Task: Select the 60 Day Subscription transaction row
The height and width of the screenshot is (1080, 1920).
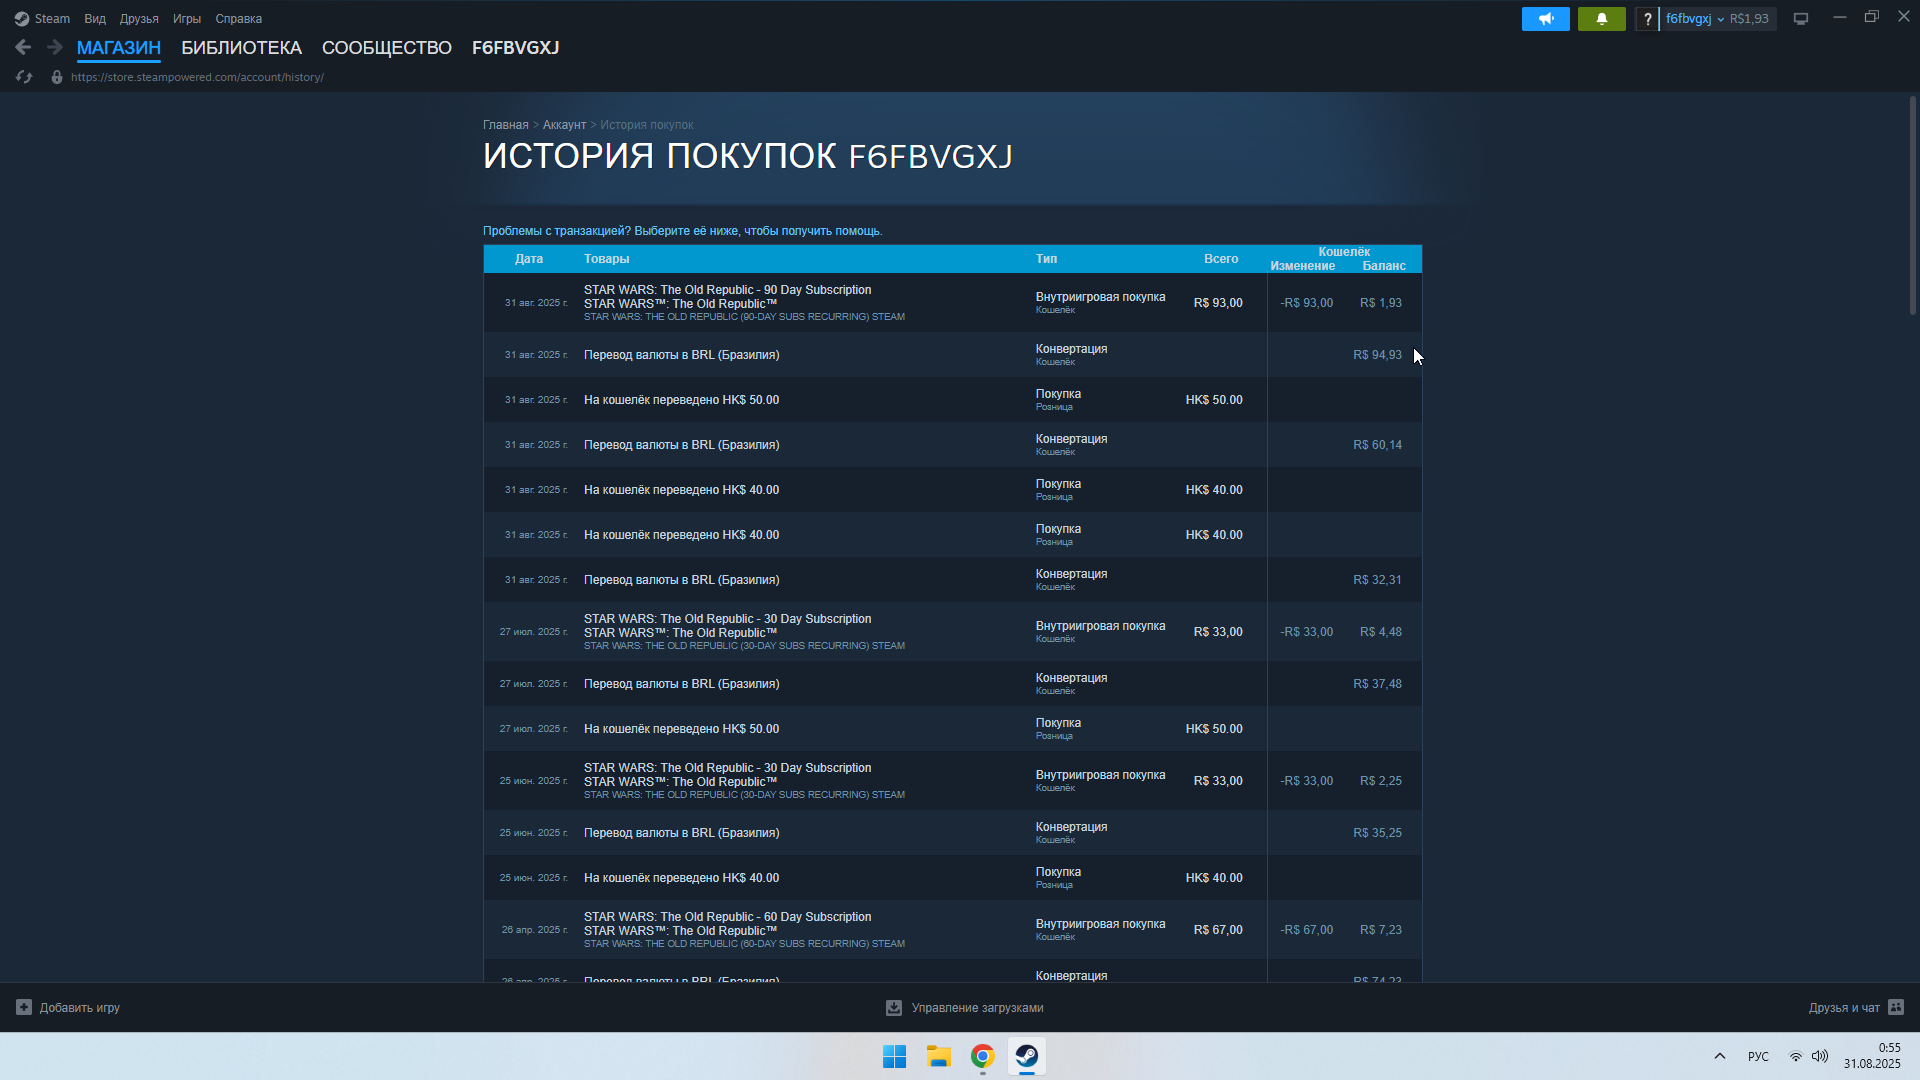Action: [952, 930]
